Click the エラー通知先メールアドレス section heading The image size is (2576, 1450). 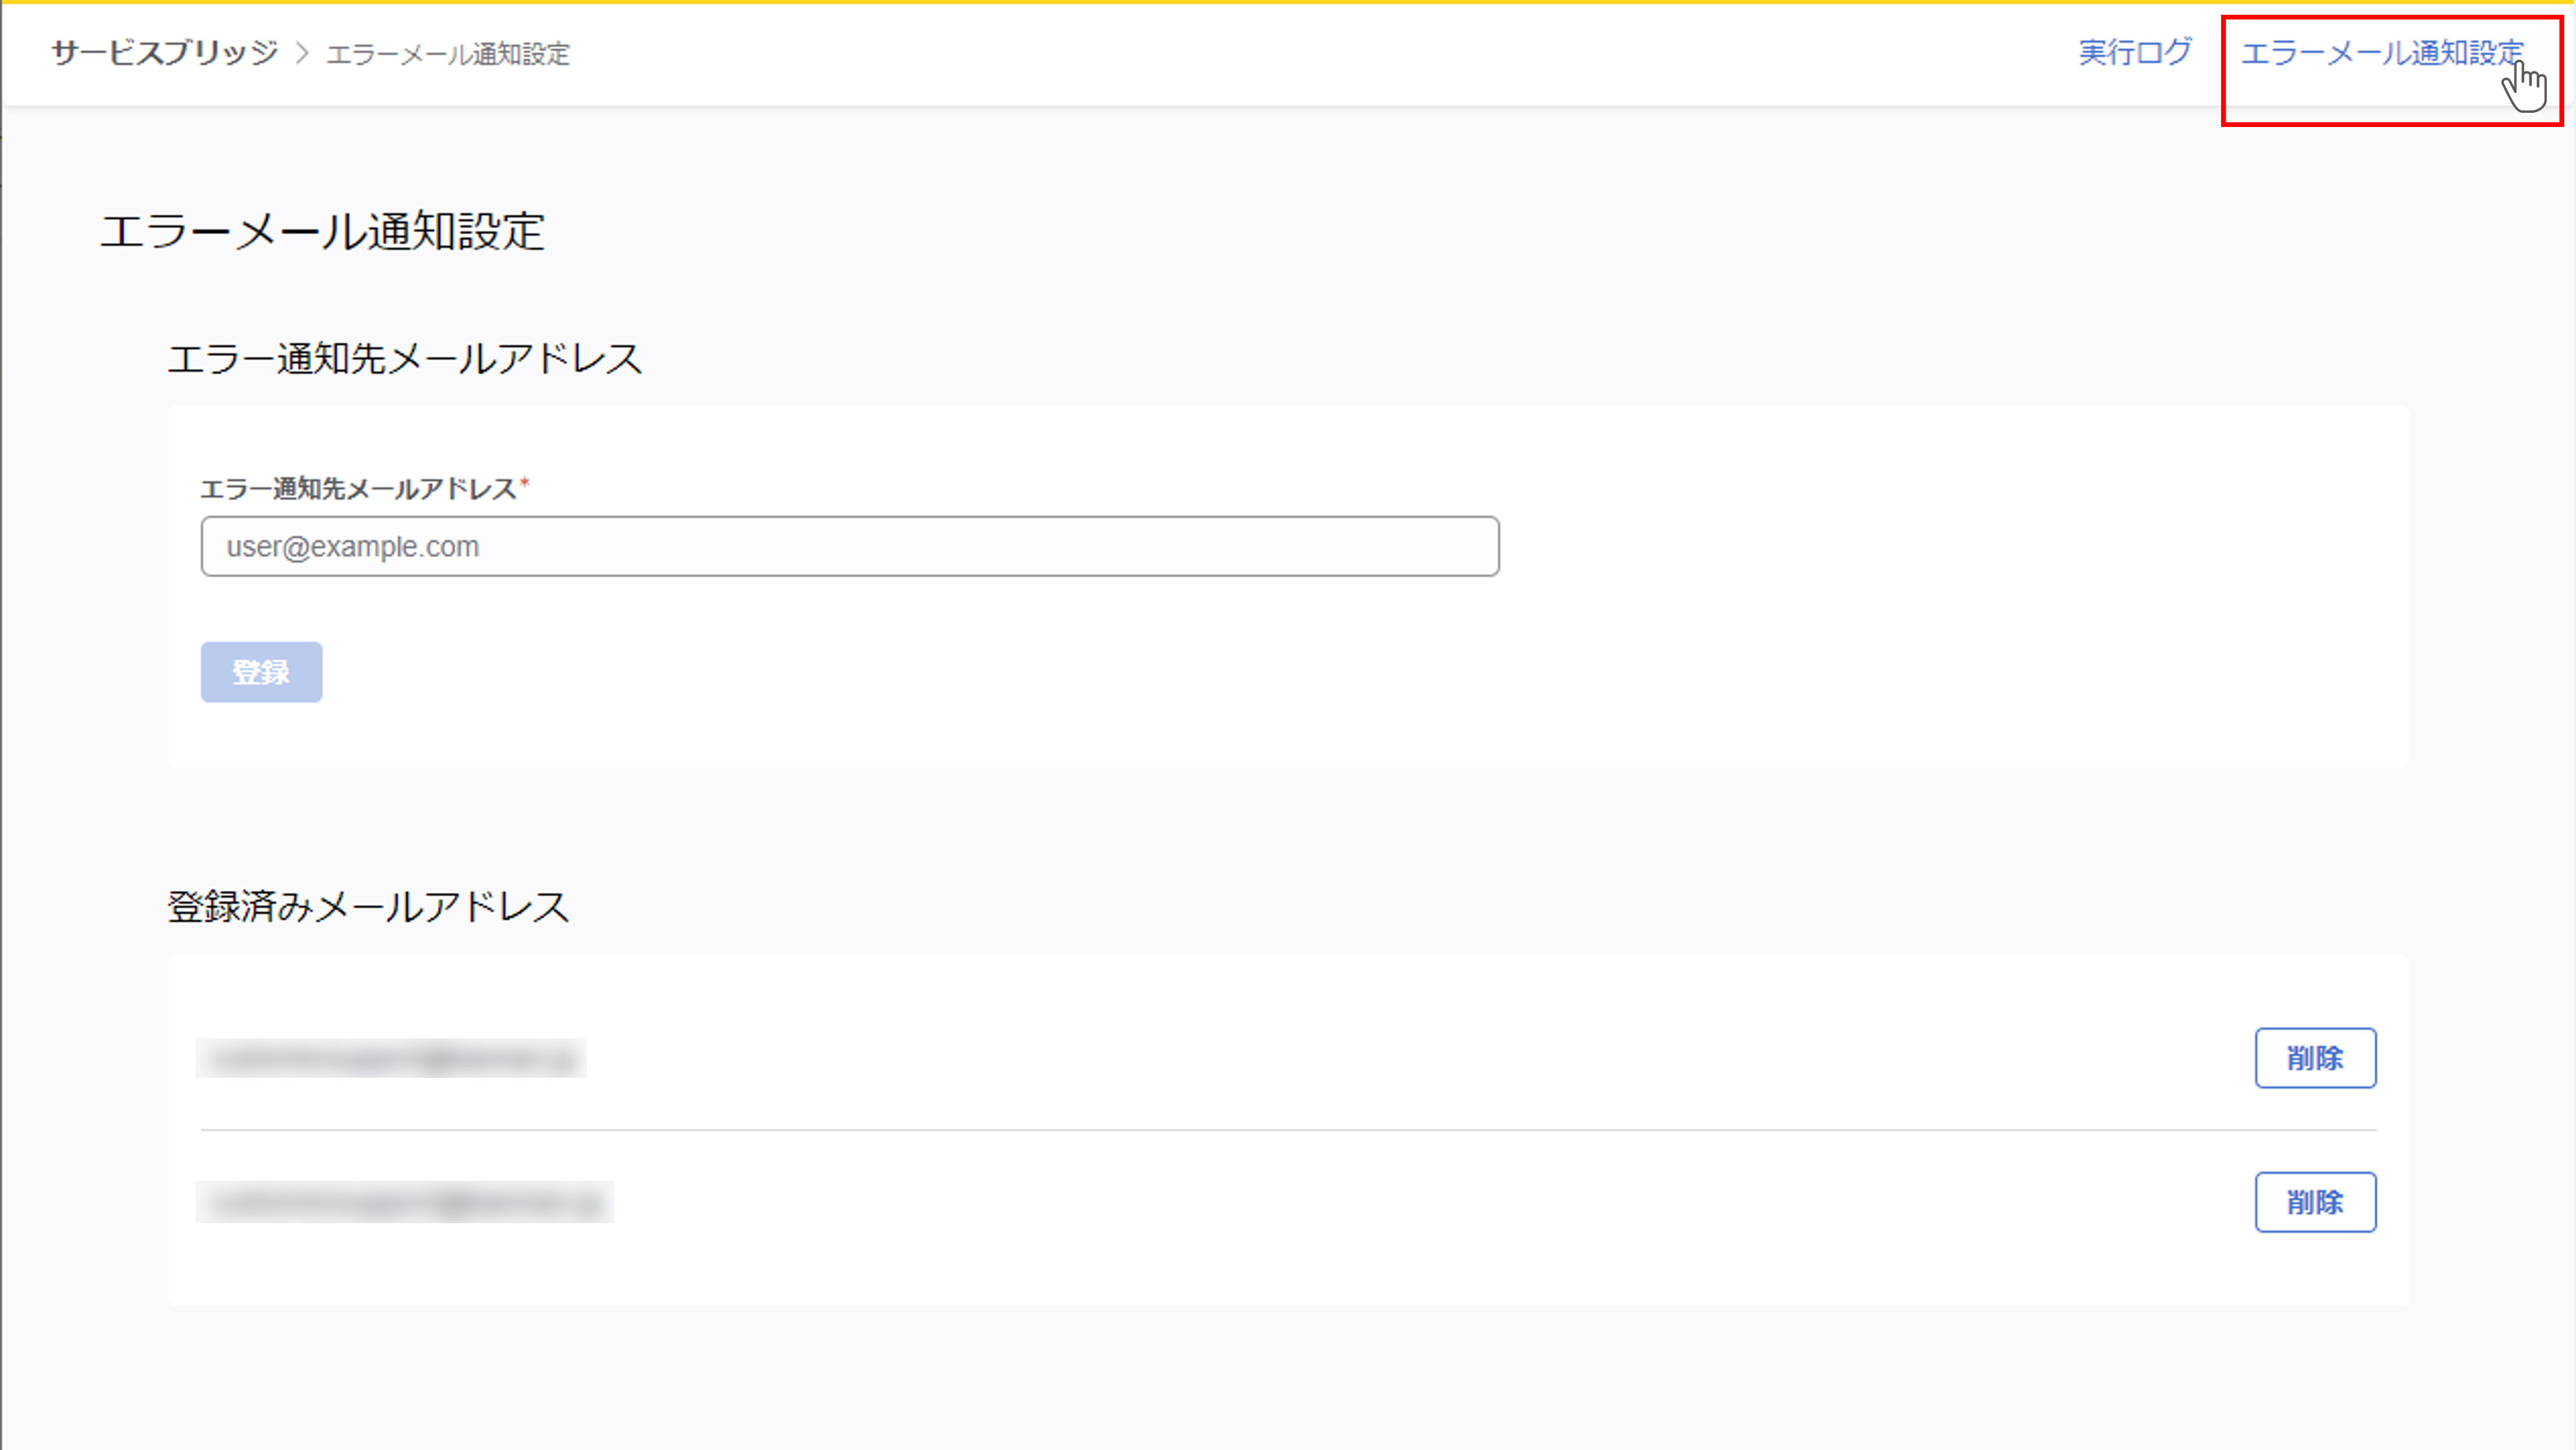(x=404, y=358)
